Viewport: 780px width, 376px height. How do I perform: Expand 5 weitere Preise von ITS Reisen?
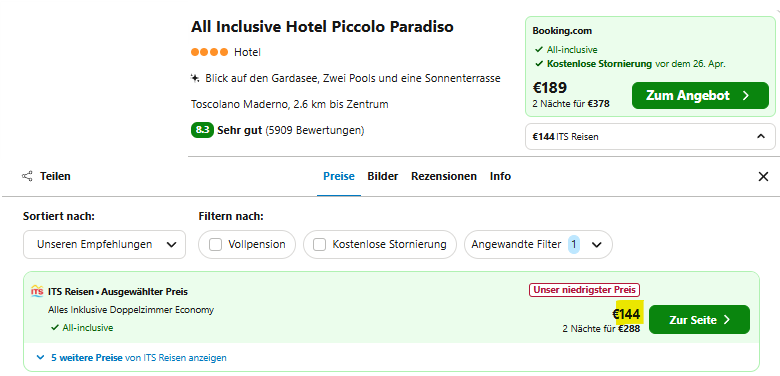(132, 358)
